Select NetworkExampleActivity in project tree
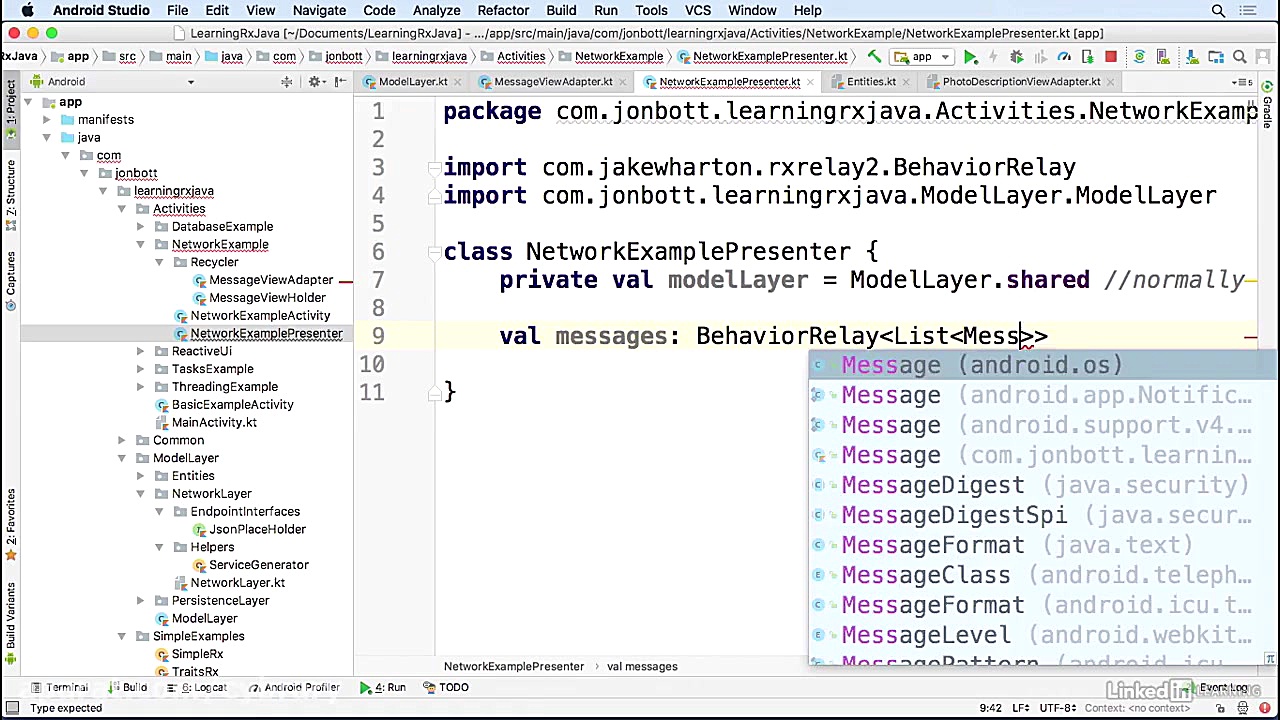Screen dimensions: 1280x720 [x=260, y=316]
